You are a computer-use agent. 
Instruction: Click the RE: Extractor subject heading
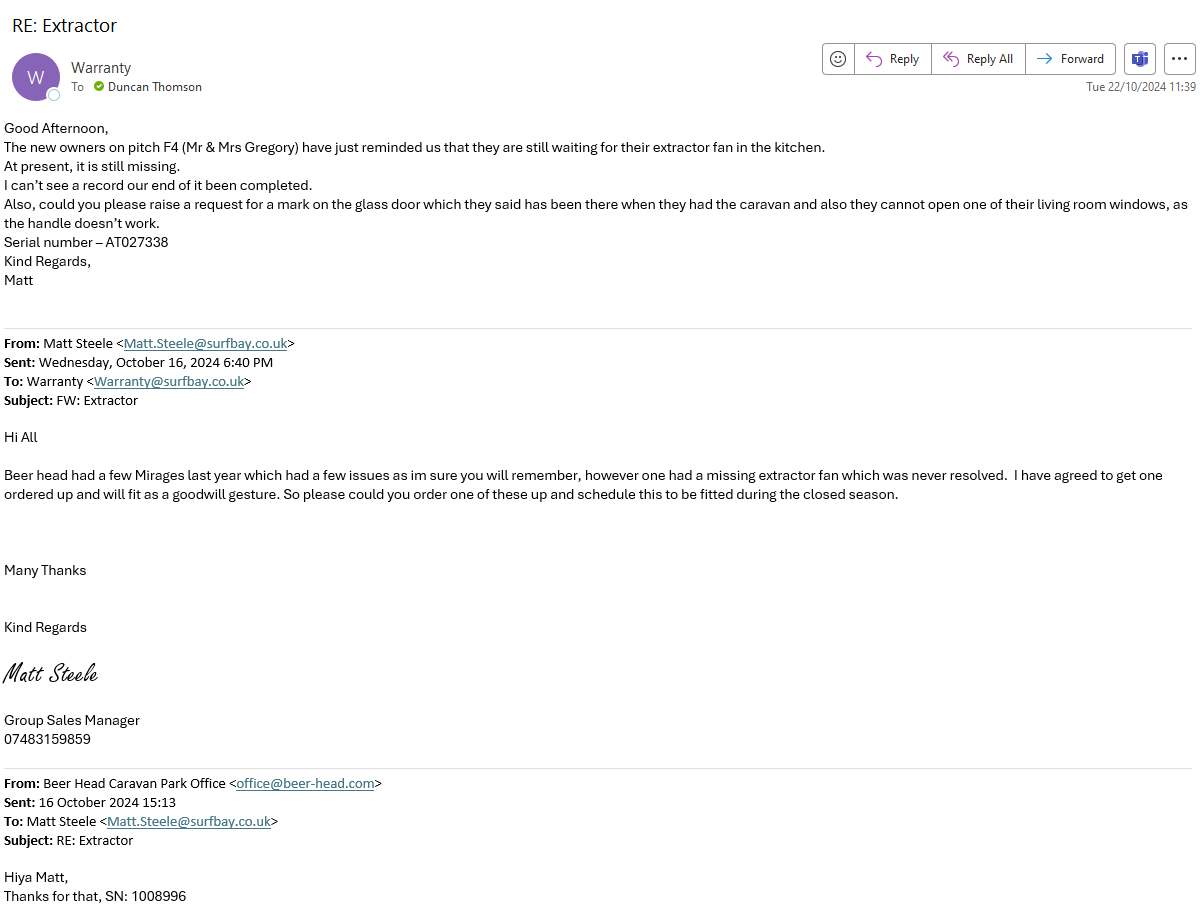[64, 25]
